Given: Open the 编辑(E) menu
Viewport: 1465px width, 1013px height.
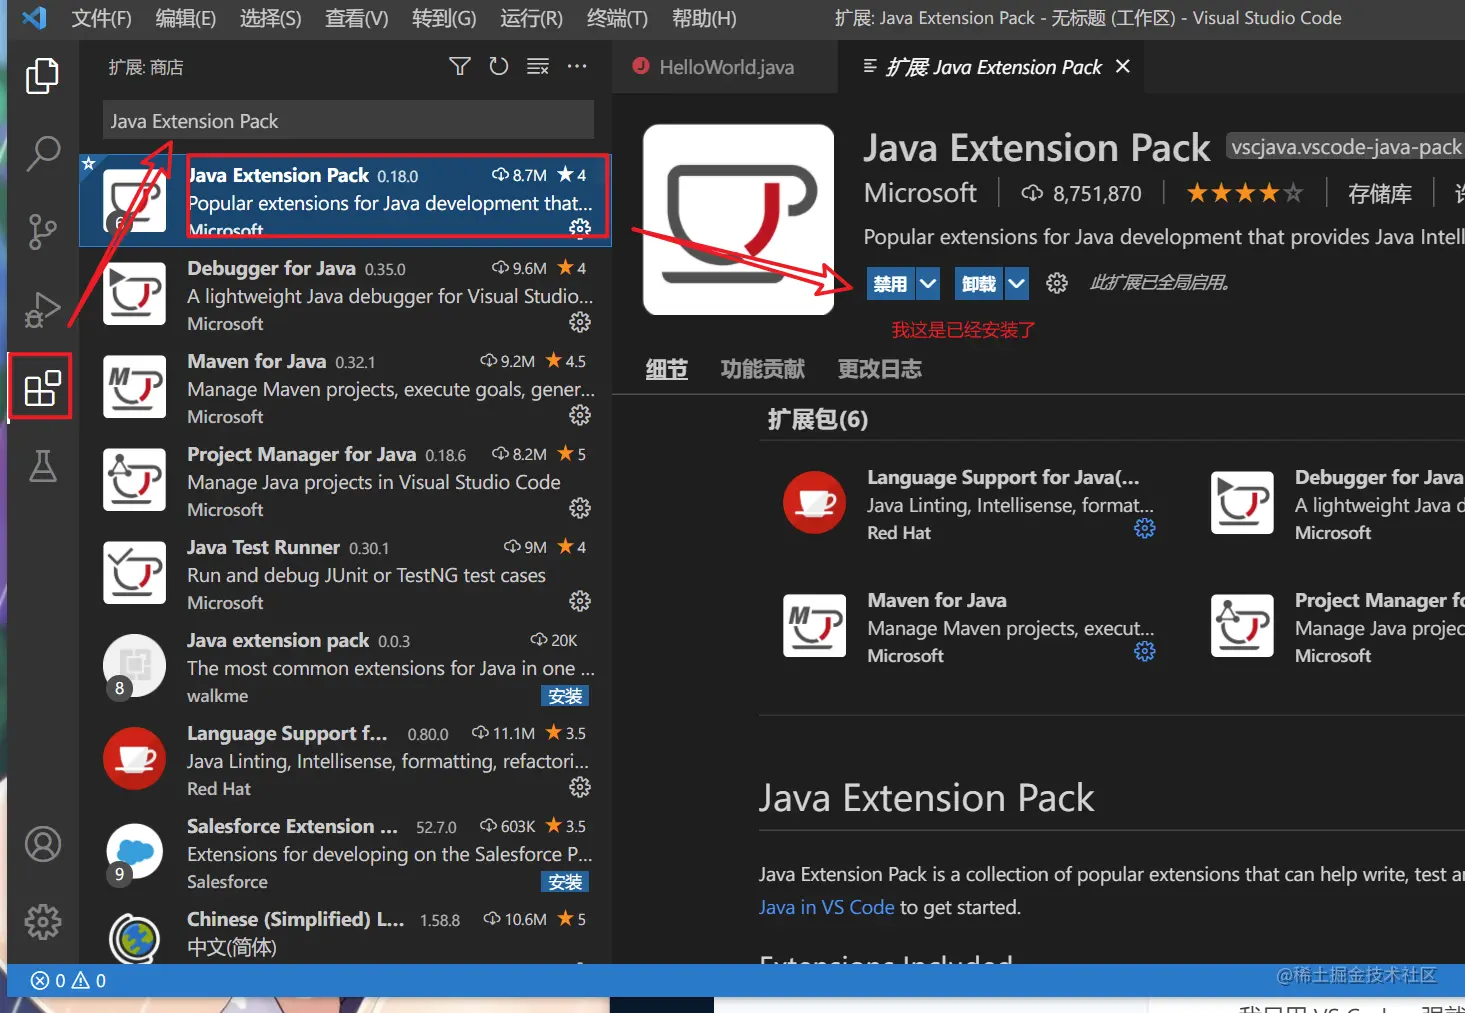Looking at the screenshot, I should coord(186,18).
